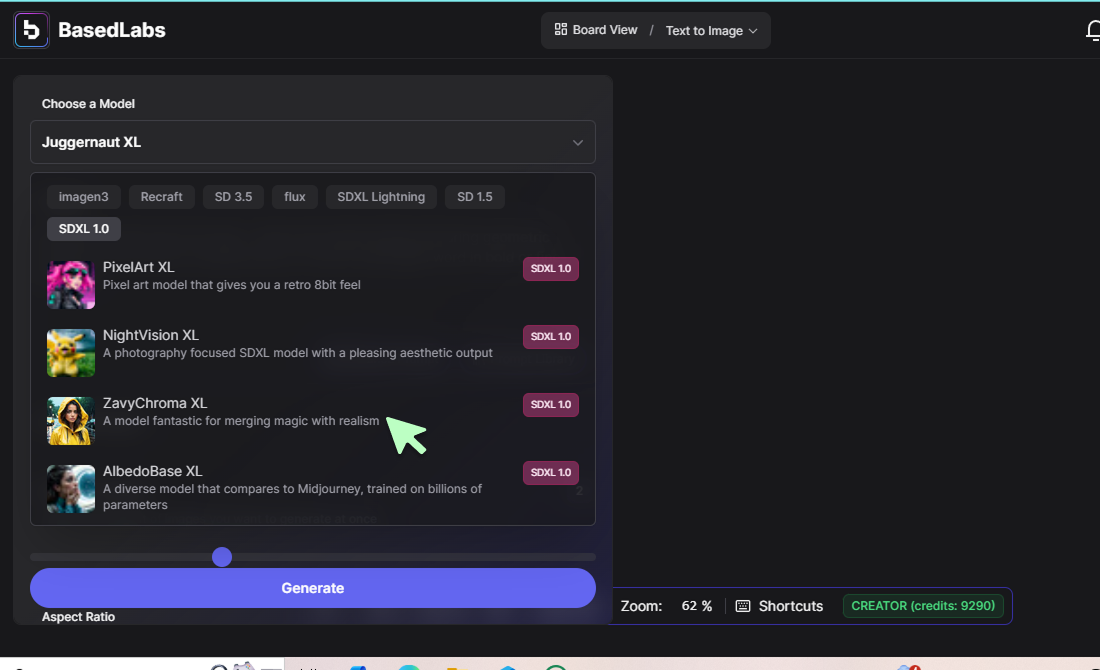Select the "NightVision XL" model name
The image size is (1100, 670).
[x=151, y=335]
